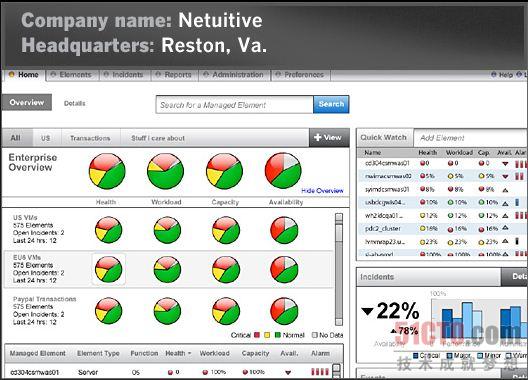Image resolution: width=528 pixels, height=380 pixels.
Task: Click the Enterprise Overview Health pie chart
Action: [107, 171]
